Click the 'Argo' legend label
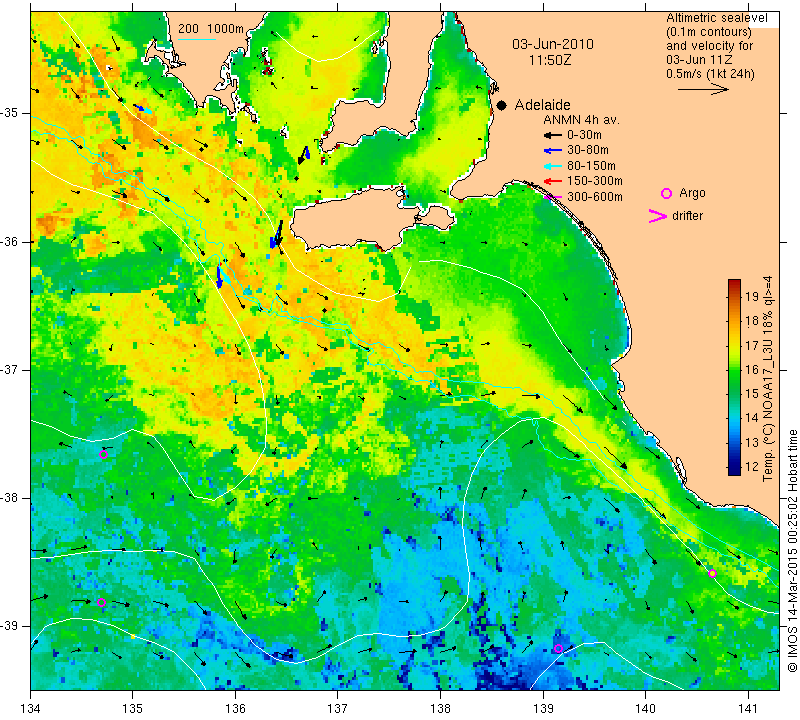Image resolution: width=800 pixels, height=720 pixels. pyautogui.click(x=692, y=193)
